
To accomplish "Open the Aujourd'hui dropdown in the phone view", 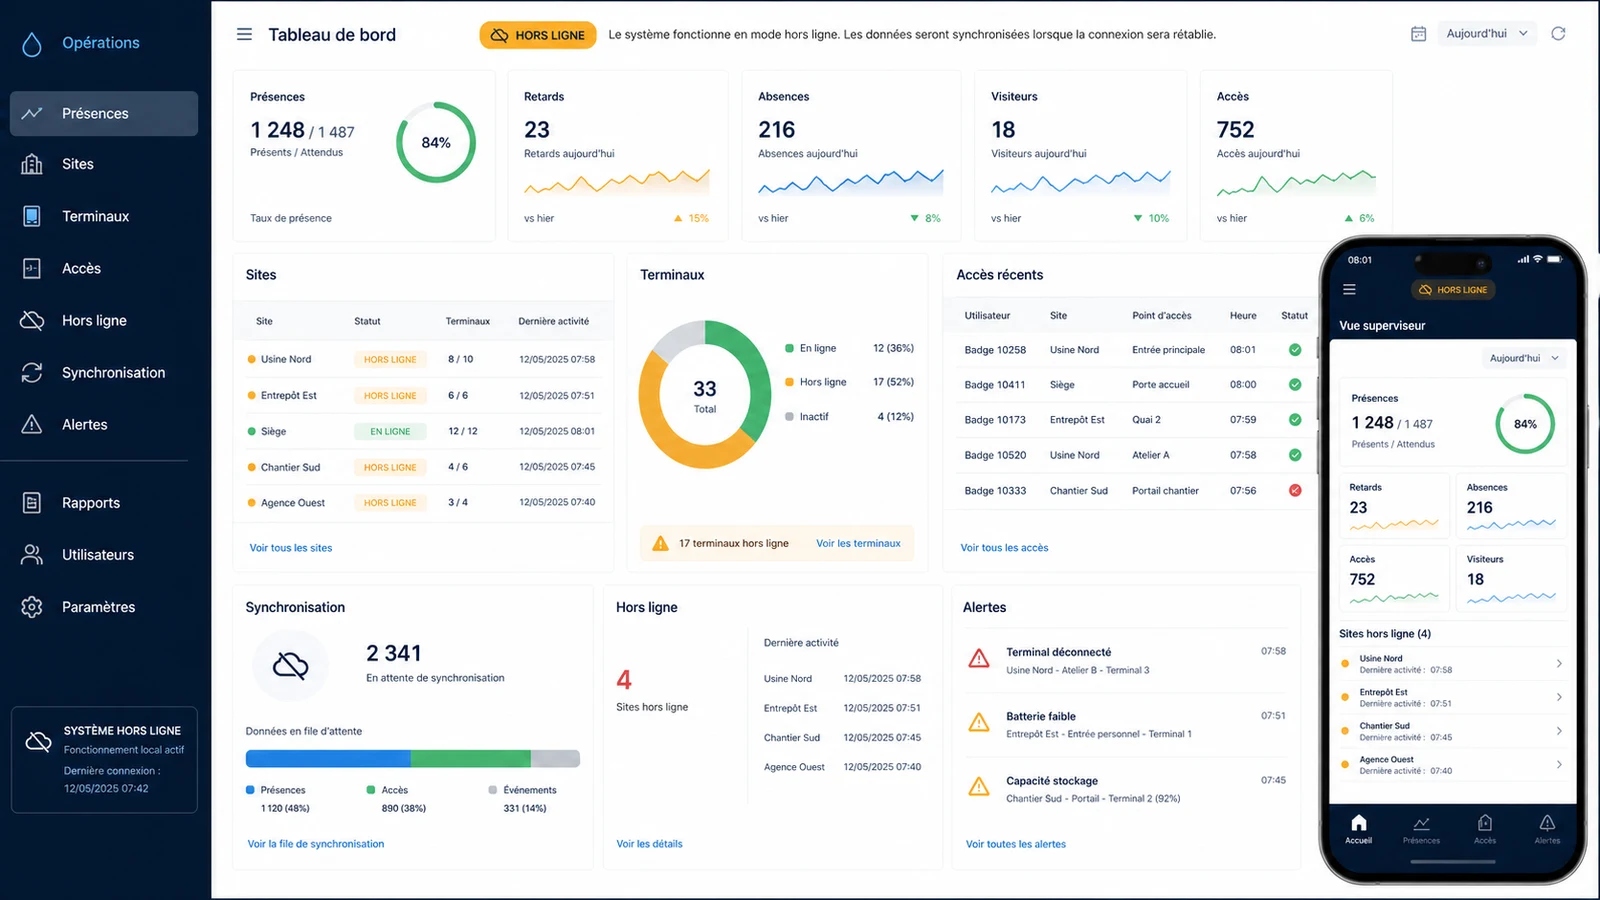I will tap(1524, 358).
